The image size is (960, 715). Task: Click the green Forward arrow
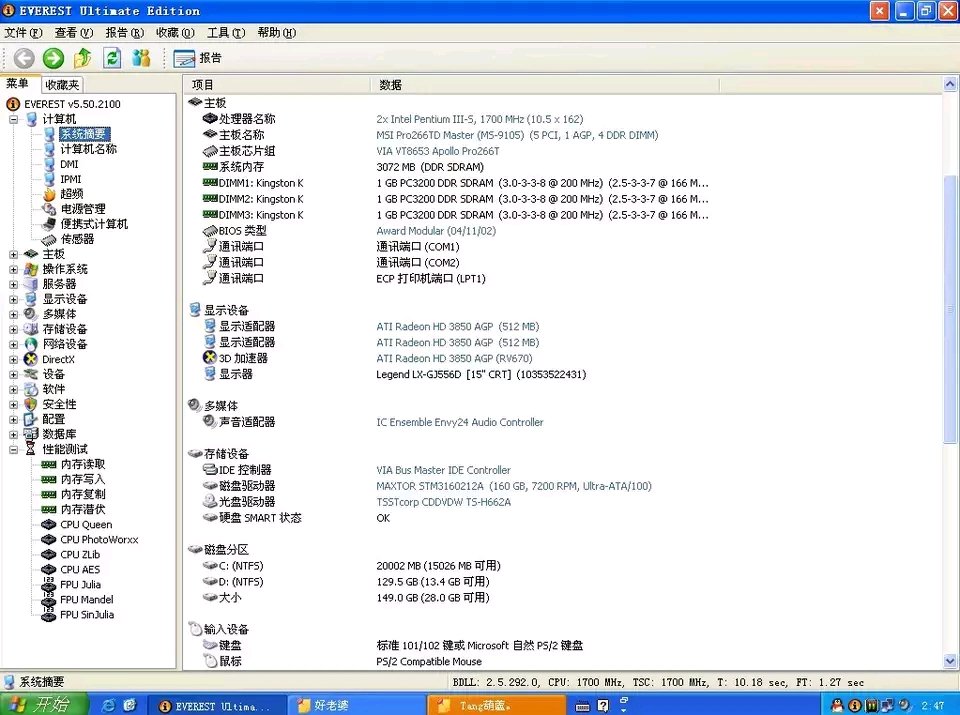point(53,58)
